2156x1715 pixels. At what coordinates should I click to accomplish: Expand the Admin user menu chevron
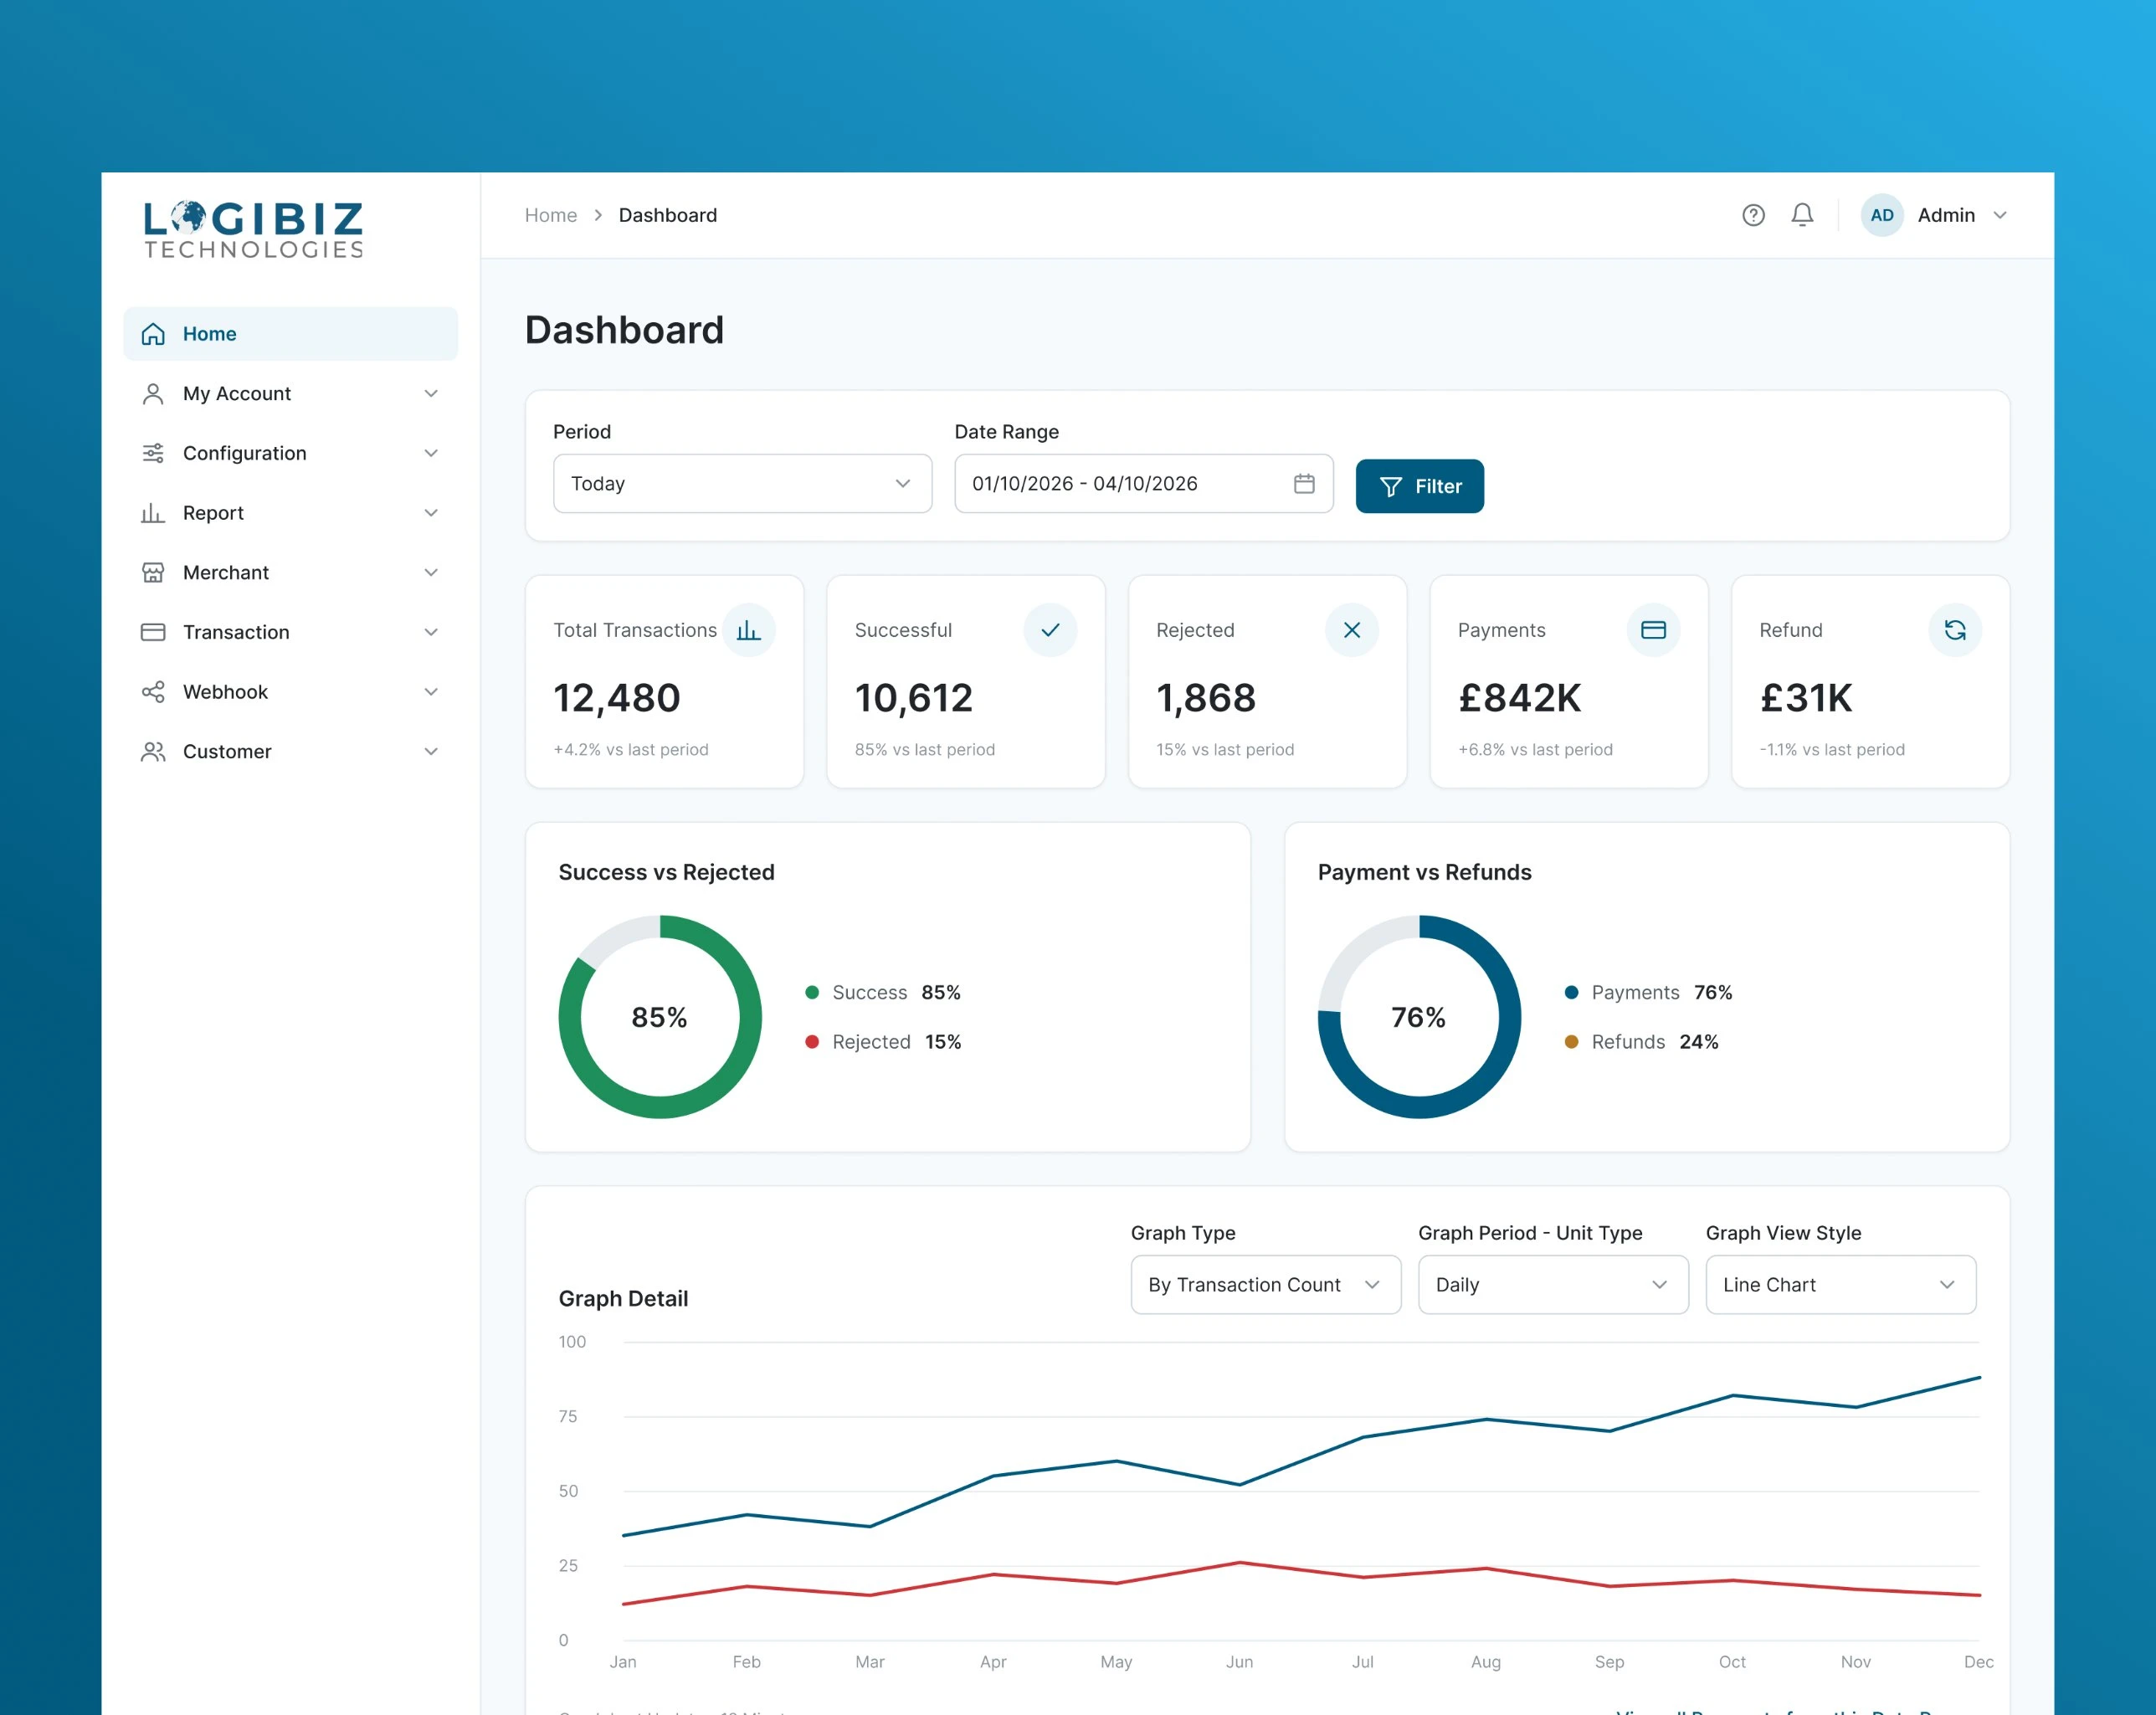pyautogui.click(x=2000, y=215)
